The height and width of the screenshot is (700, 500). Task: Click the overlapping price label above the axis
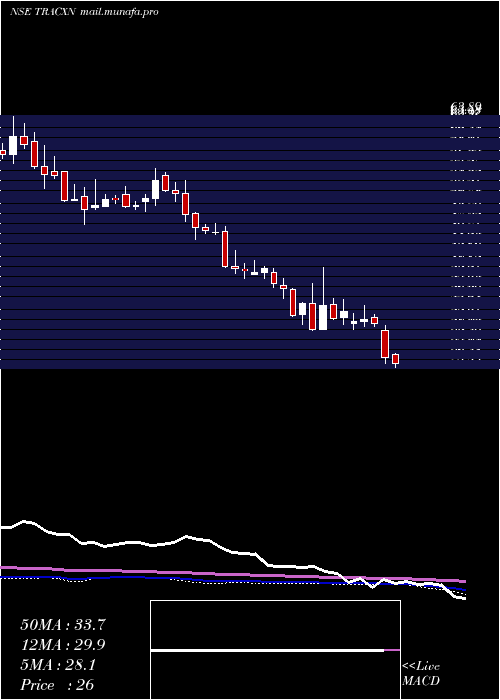(x=466, y=108)
